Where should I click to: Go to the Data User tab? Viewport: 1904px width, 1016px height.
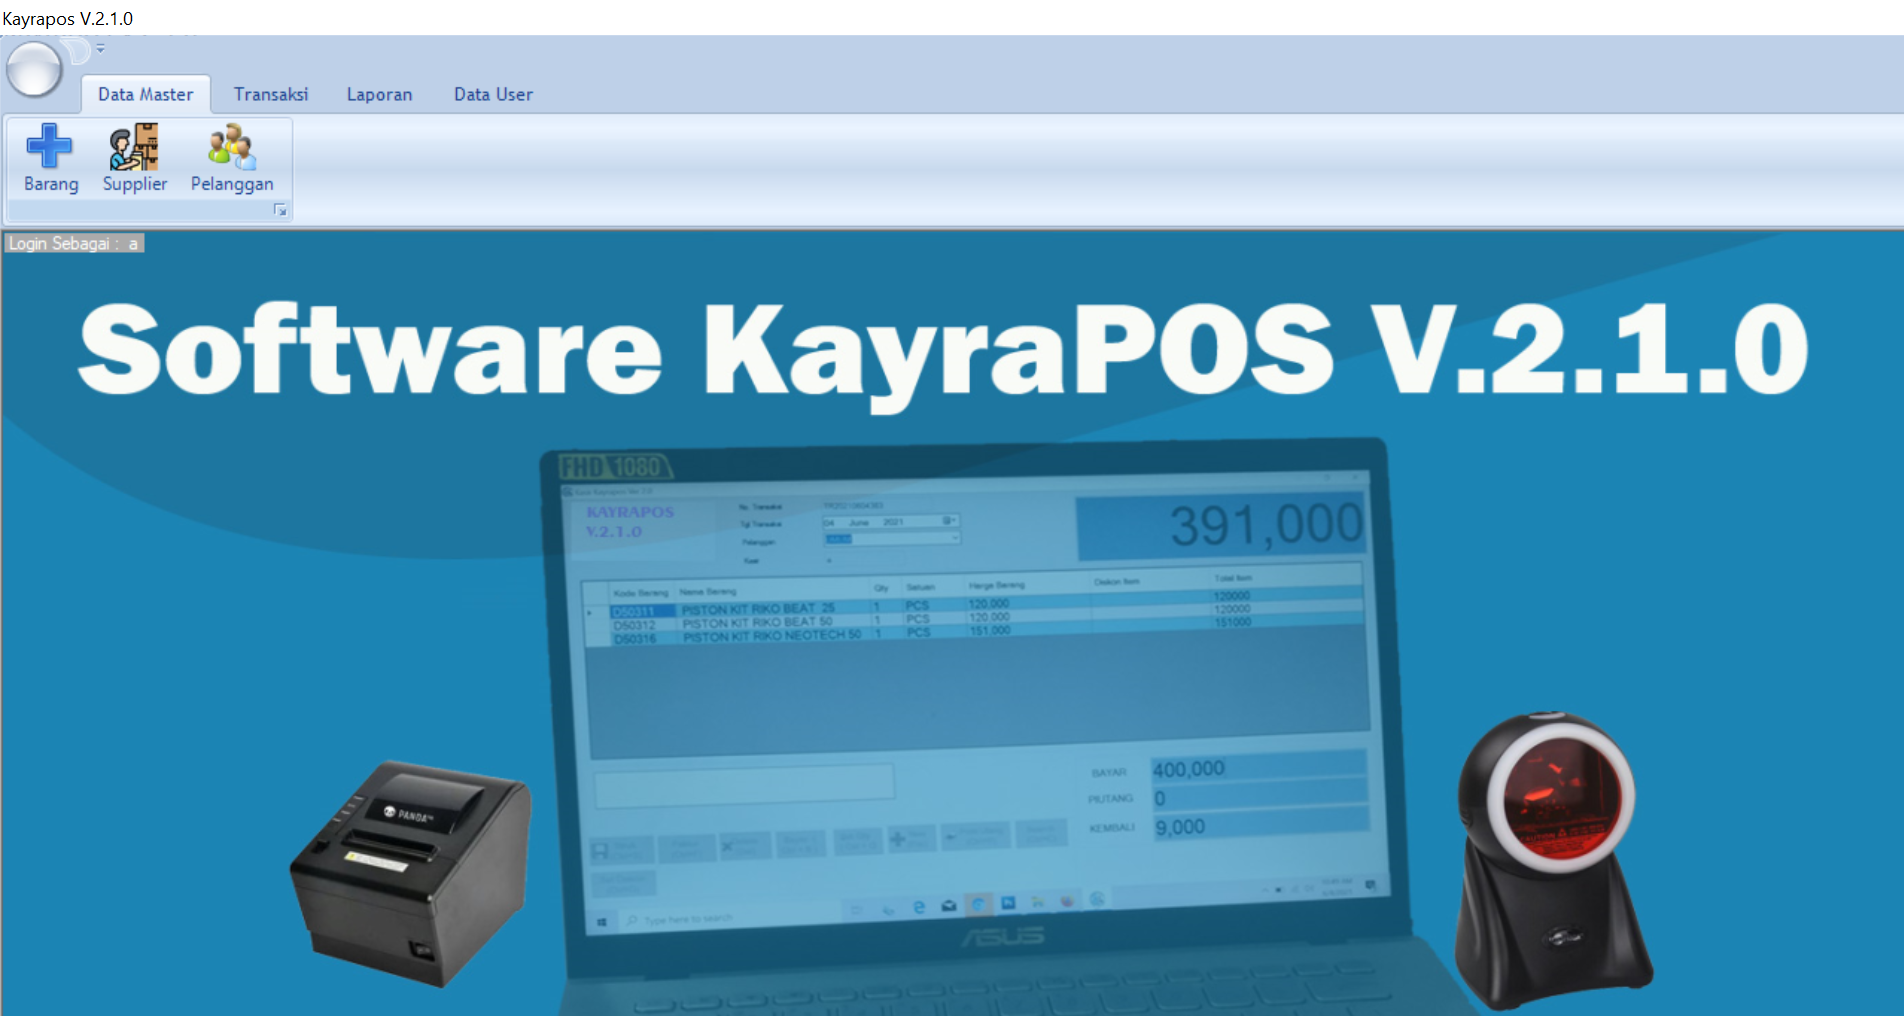(493, 94)
